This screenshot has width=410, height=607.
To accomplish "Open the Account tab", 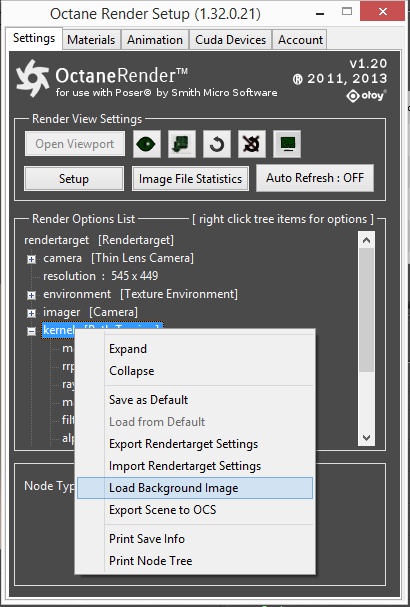I will click(300, 40).
